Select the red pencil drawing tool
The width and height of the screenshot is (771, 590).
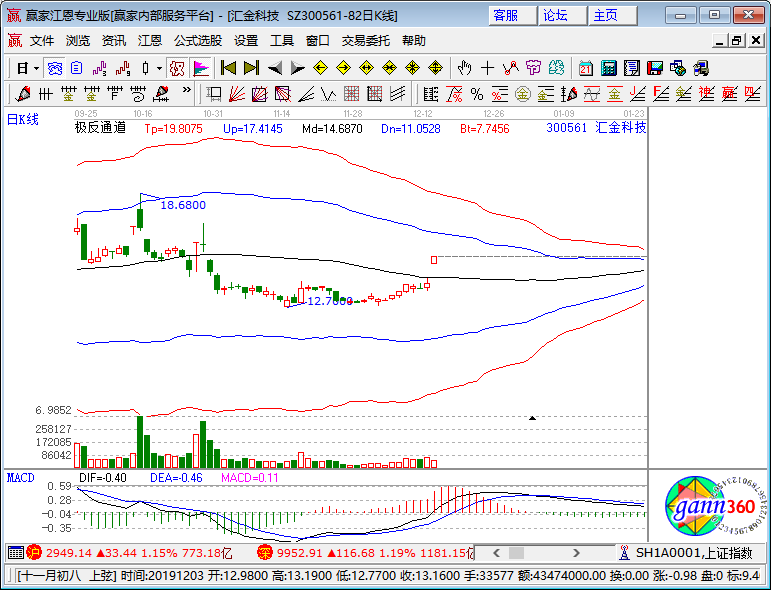click(x=23, y=93)
